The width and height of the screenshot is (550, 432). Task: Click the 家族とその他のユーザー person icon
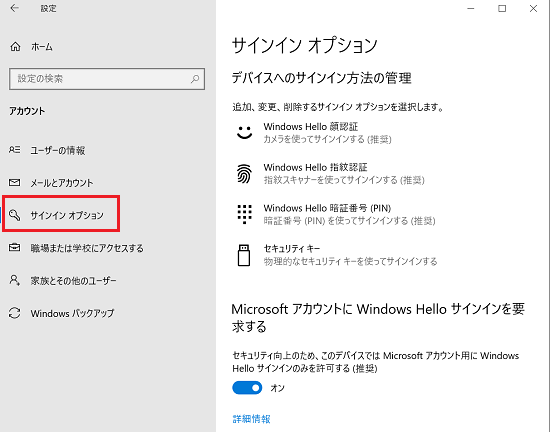[14, 280]
